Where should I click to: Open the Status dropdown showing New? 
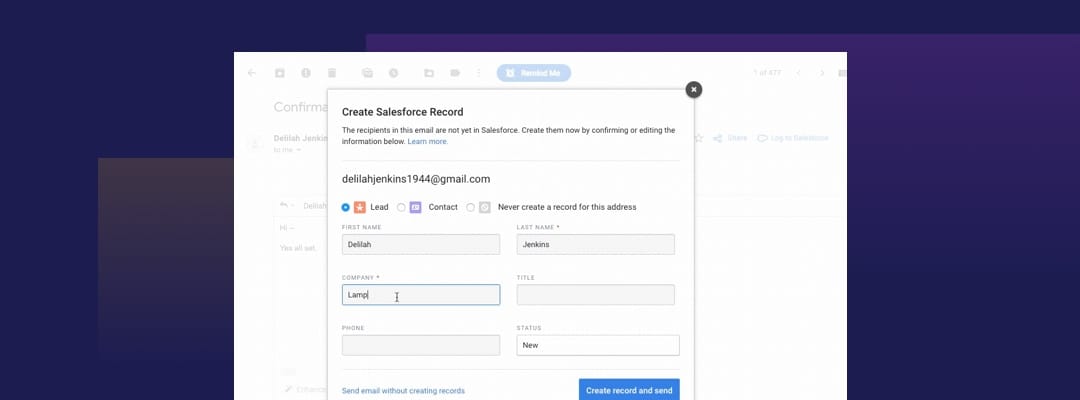point(598,345)
